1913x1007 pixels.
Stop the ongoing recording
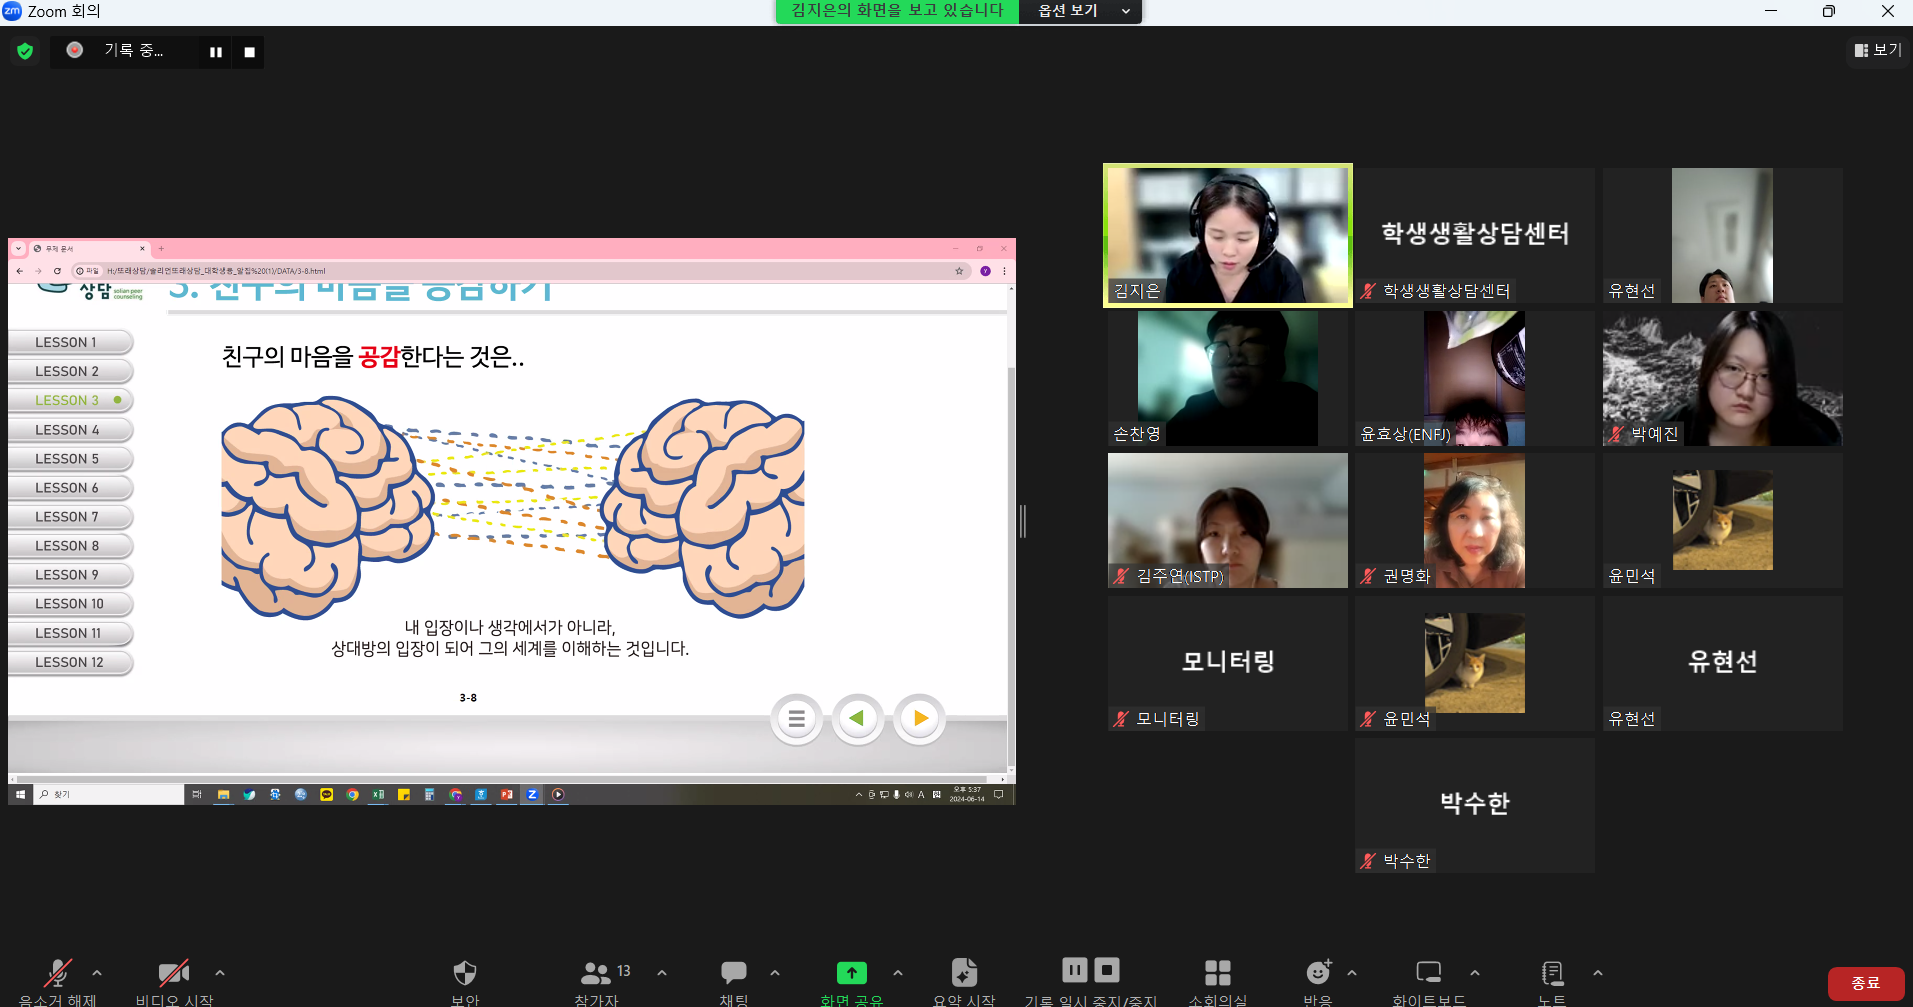pos(1105,969)
